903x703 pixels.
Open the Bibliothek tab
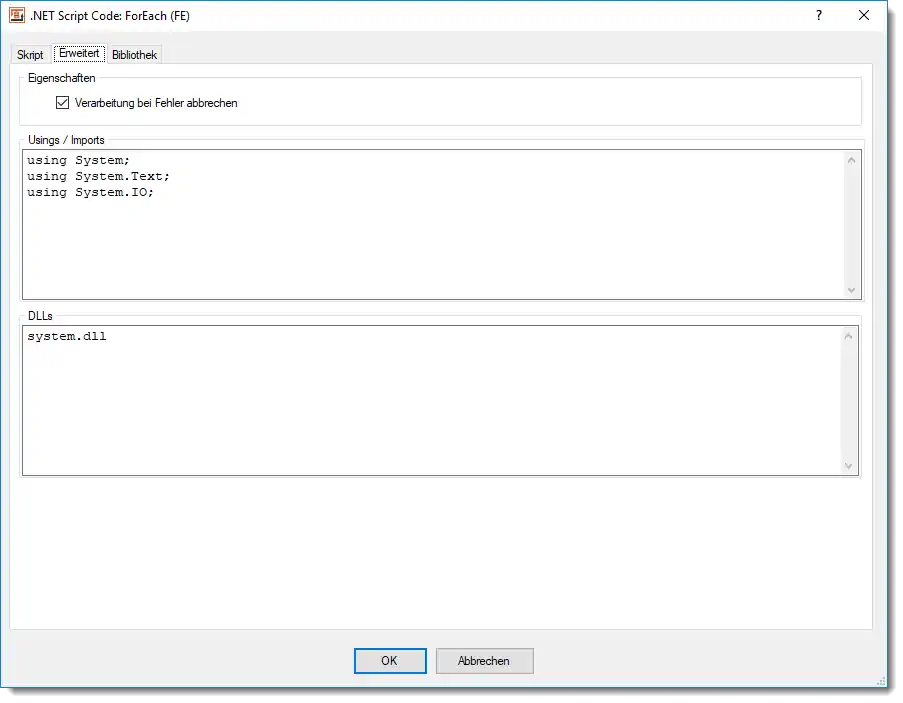pos(134,55)
